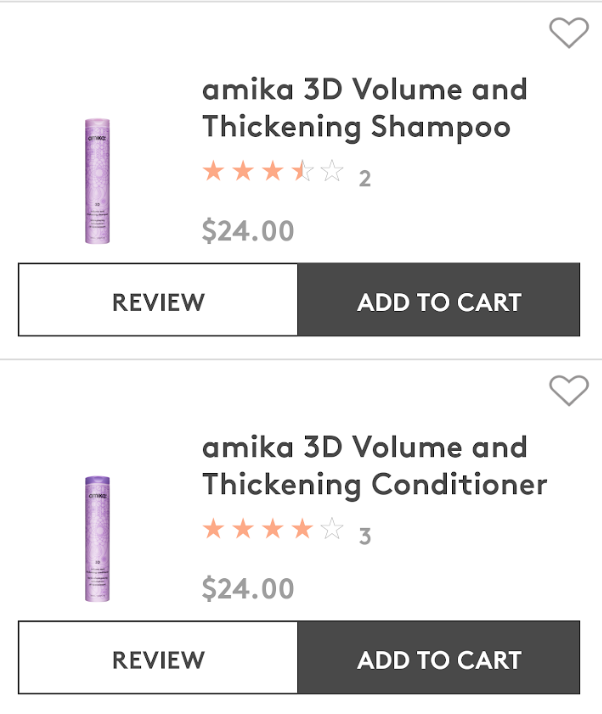The image size is (602, 714).
Task: Click the empty fifth star on Conditioner rating
Action: coord(332,529)
